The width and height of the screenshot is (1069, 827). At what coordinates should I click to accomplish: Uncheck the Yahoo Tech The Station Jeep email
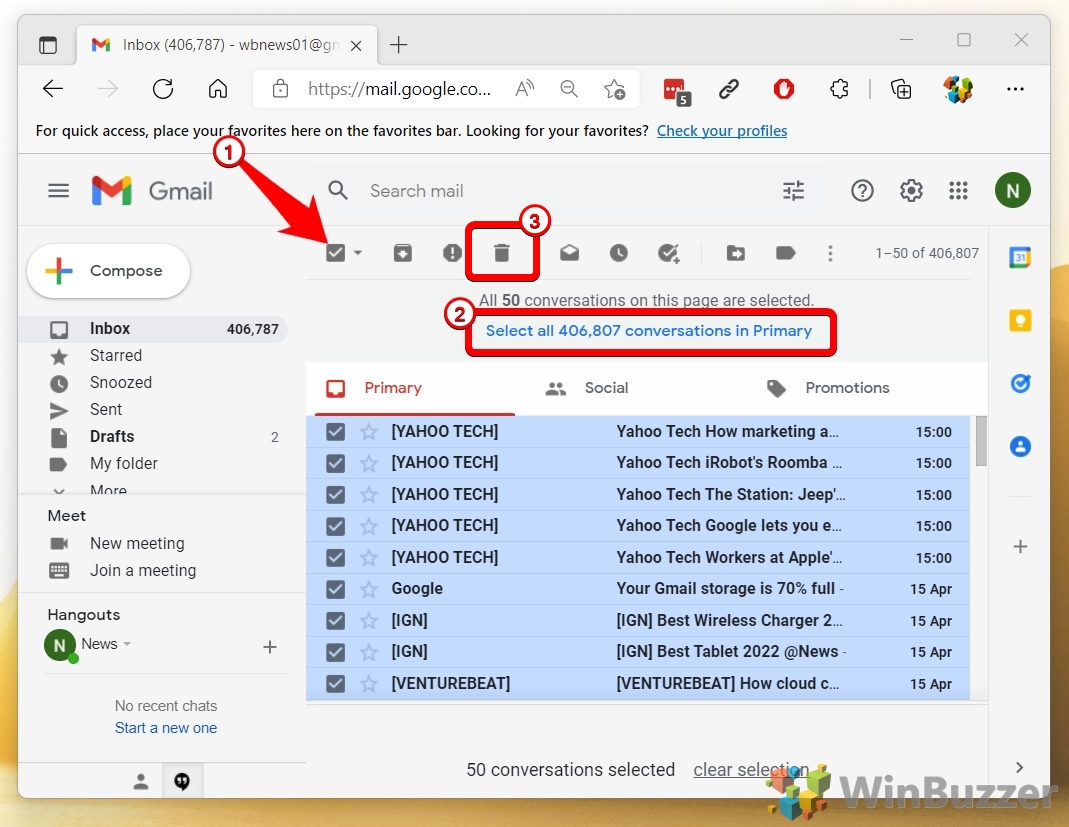335,494
